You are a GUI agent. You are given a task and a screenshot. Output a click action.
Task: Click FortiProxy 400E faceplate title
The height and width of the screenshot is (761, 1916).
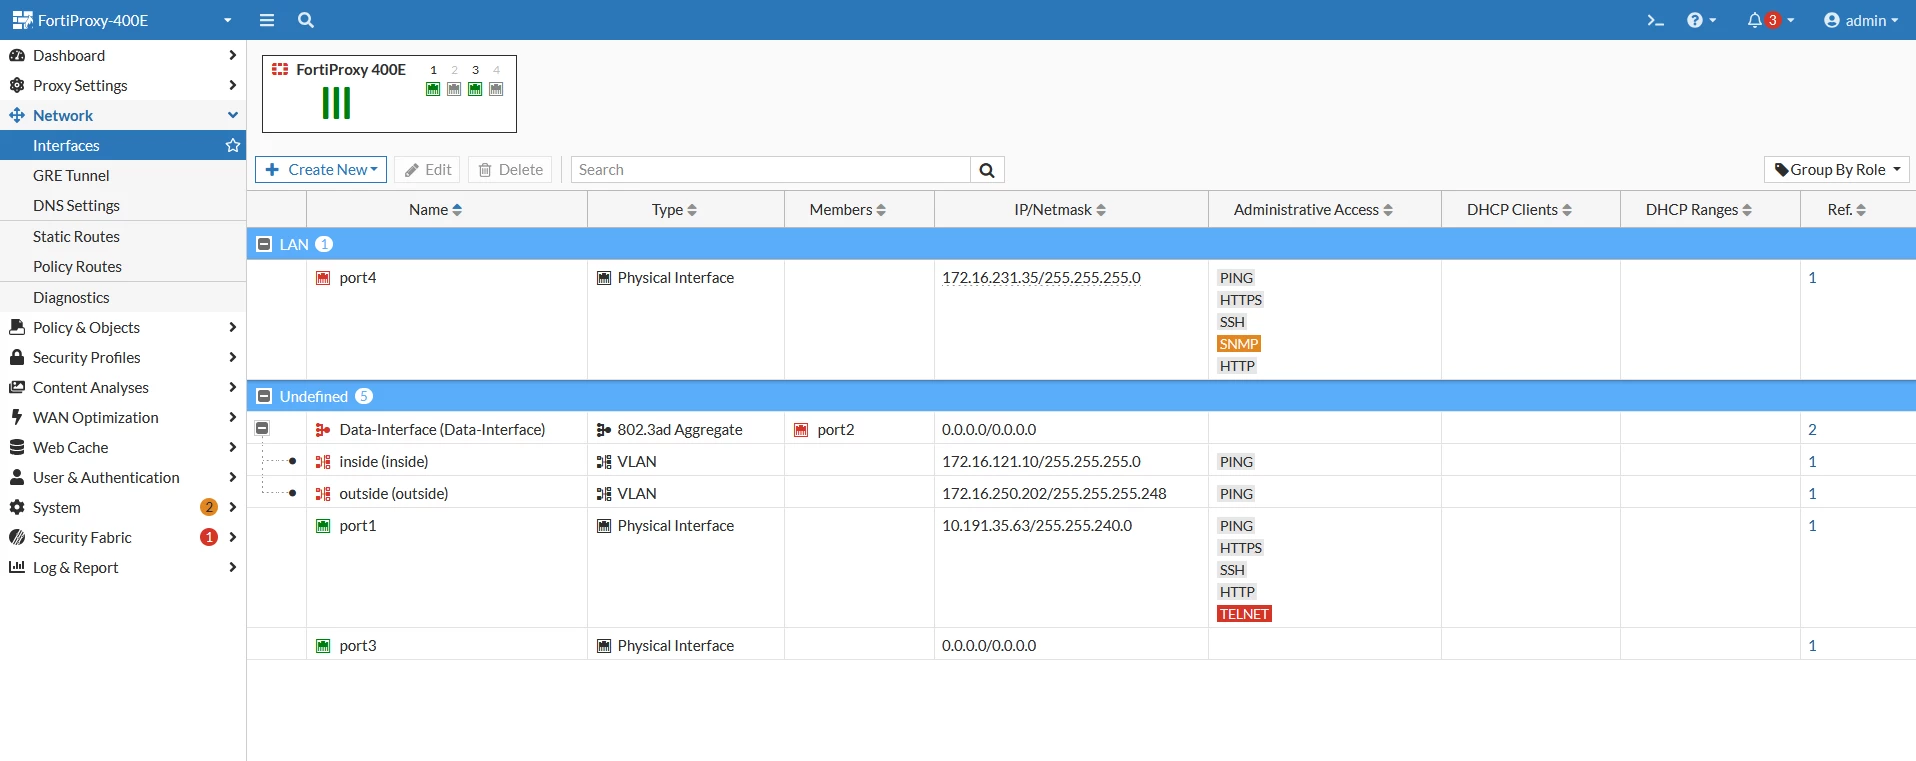[x=351, y=69]
